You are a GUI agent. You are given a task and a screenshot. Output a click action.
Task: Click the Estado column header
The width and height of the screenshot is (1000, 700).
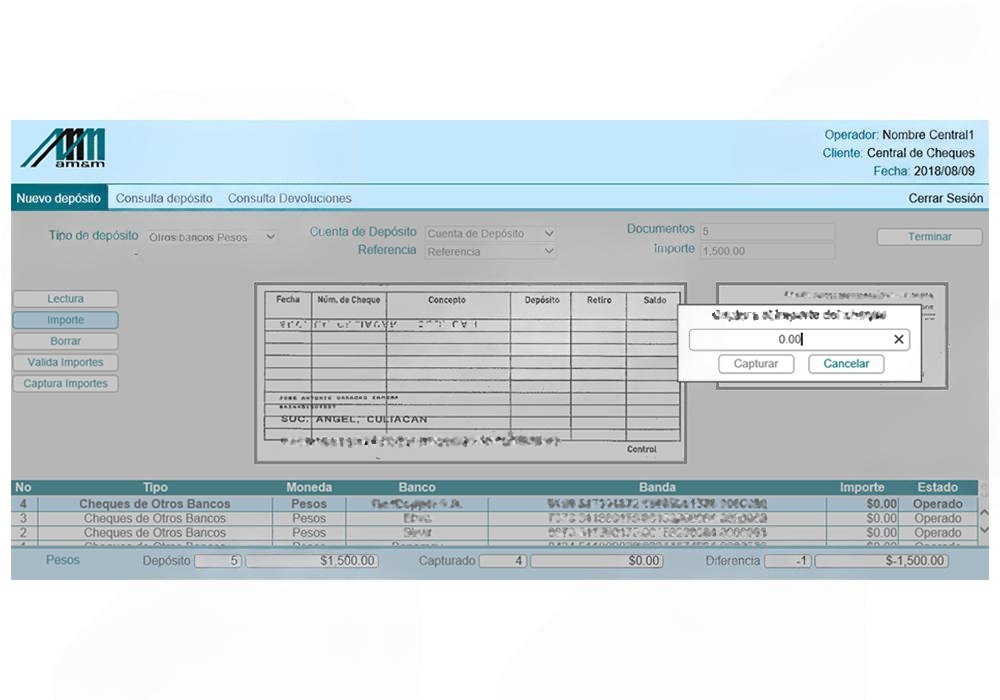click(x=938, y=487)
